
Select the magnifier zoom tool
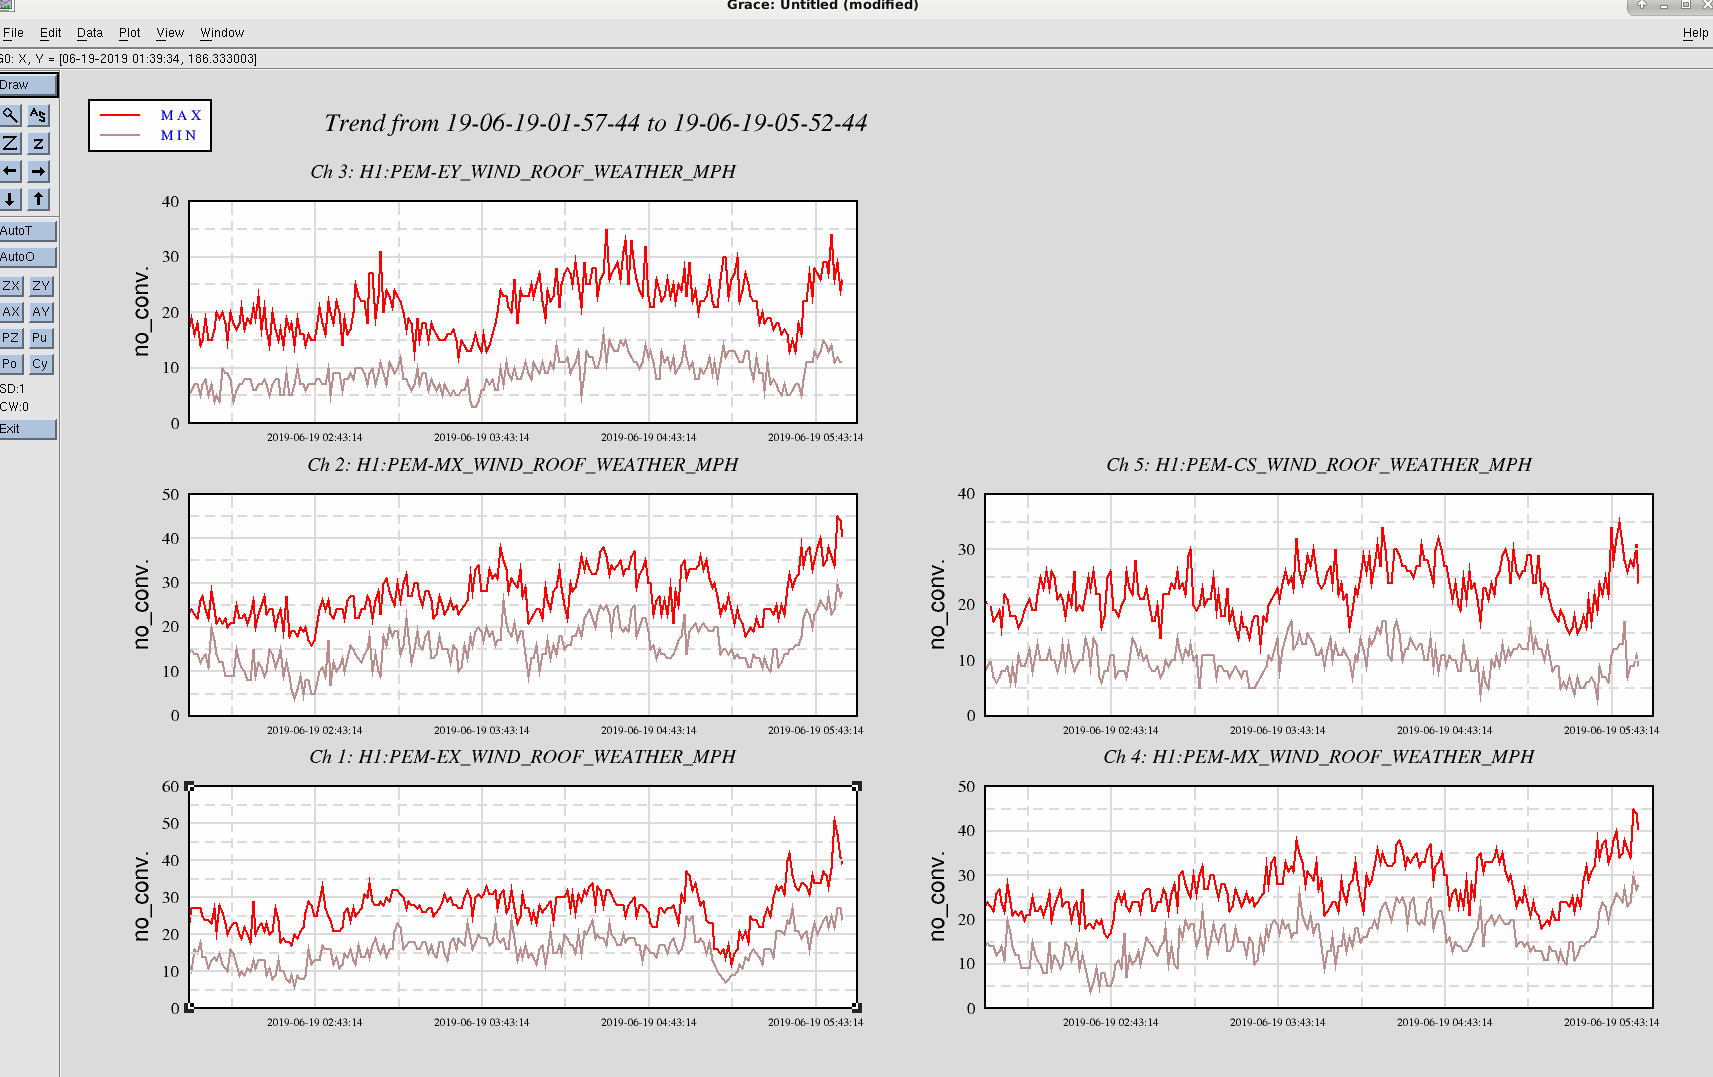point(10,115)
